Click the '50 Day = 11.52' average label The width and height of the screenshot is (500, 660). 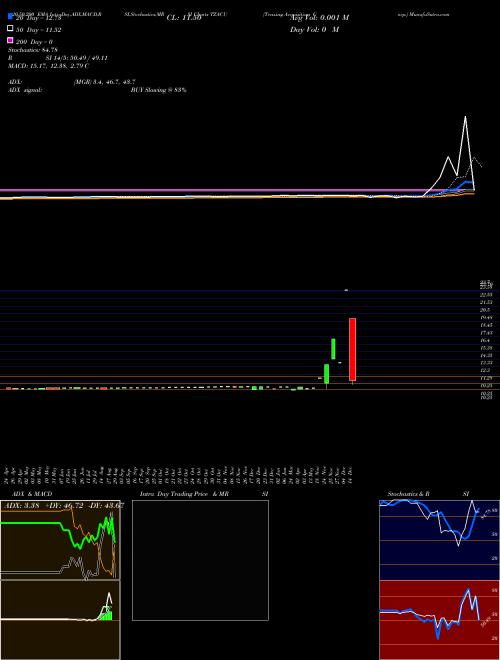39,30
